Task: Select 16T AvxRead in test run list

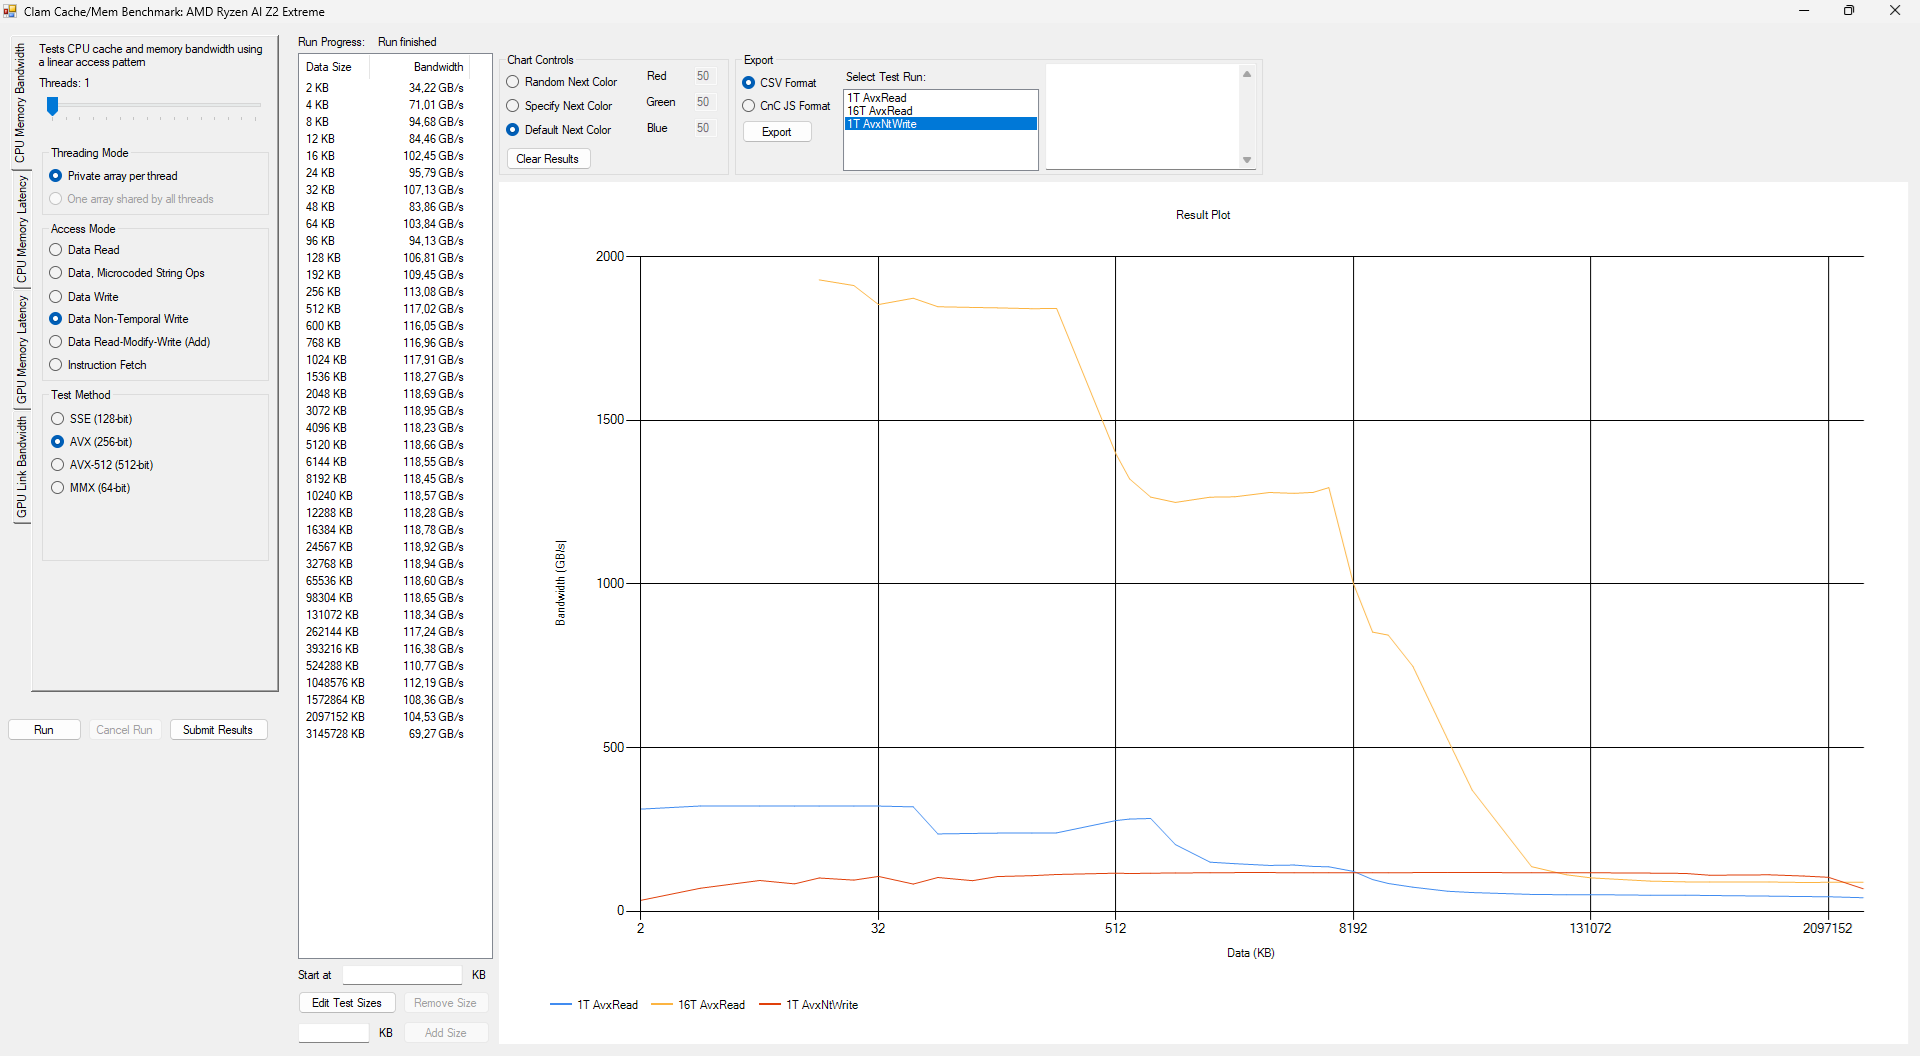Action: 880,111
